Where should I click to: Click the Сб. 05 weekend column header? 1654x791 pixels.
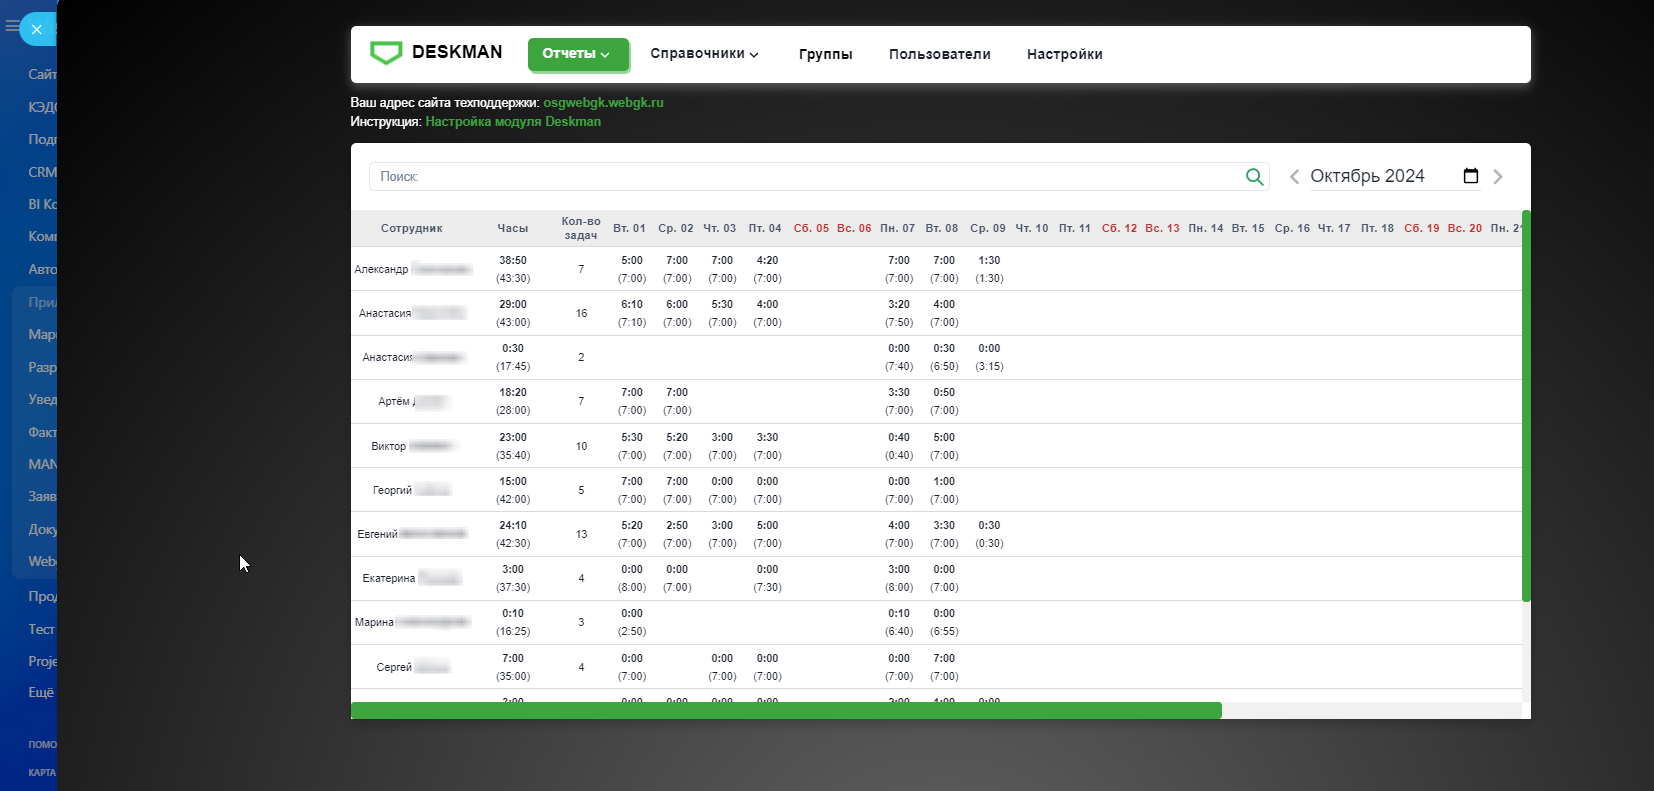pyautogui.click(x=811, y=228)
